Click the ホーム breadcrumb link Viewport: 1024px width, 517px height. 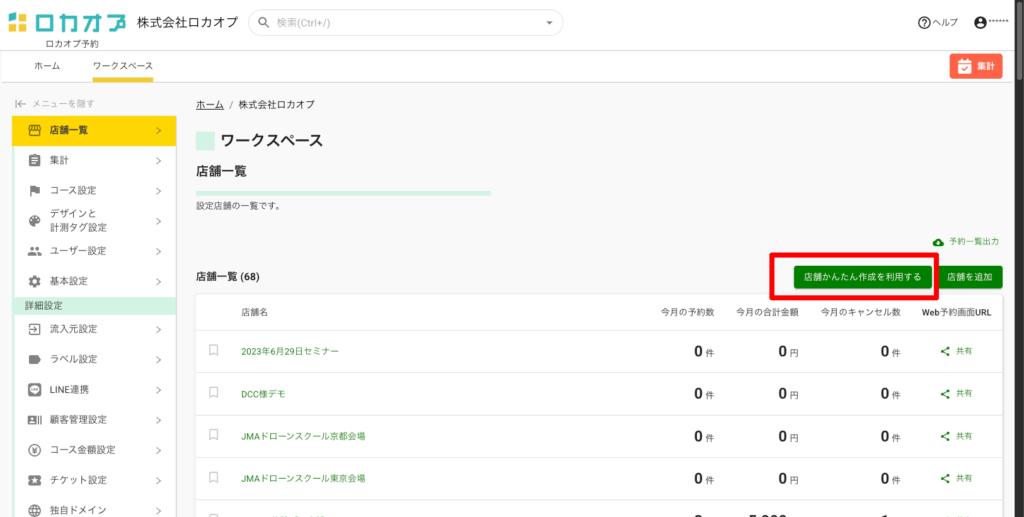click(210, 104)
